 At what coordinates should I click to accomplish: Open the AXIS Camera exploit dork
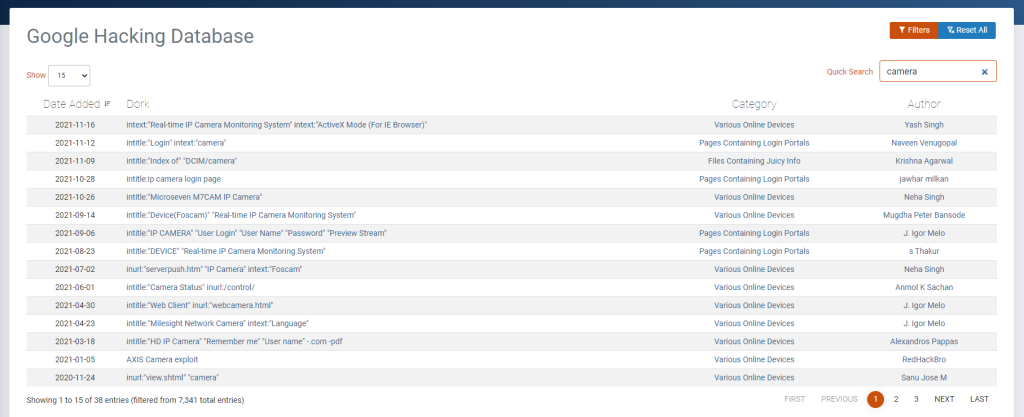tap(162, 359)
